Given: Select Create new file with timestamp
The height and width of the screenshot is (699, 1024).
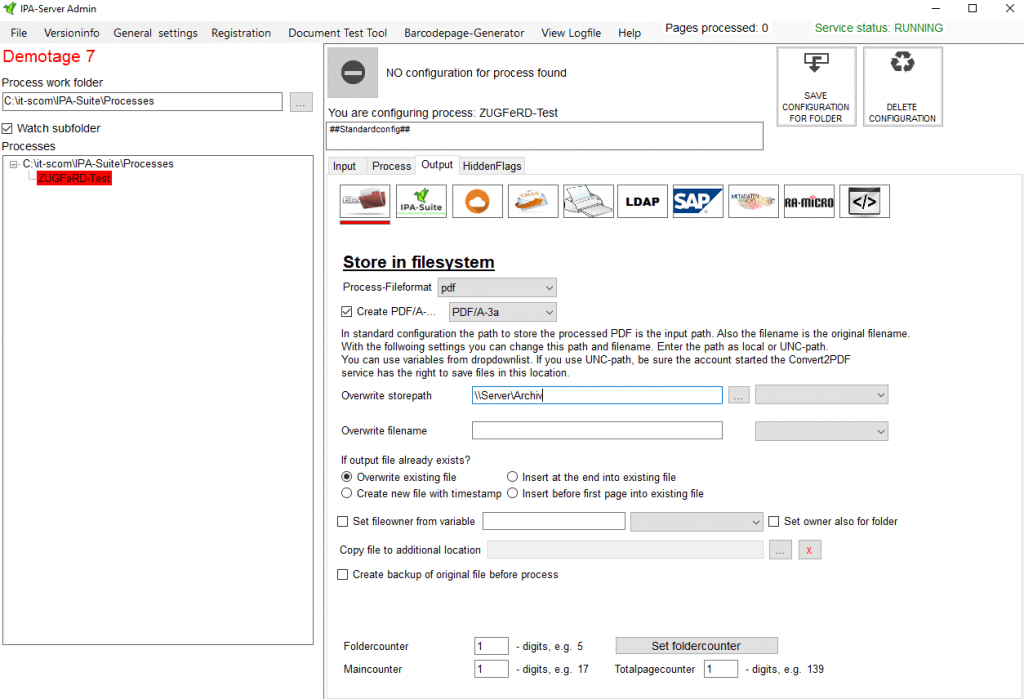Looking at the screenshot, I should pyautogui.click(x=347, y=494).
